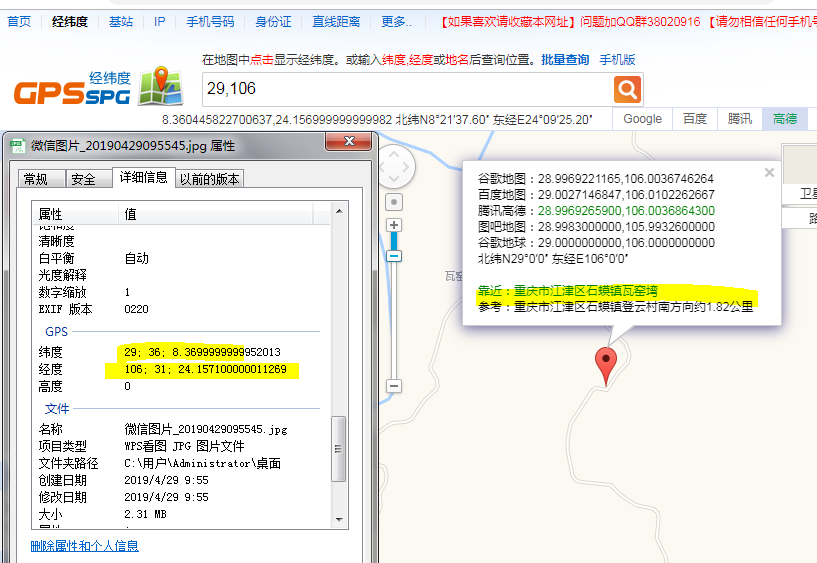Viewport: 817px width, 563px height.
Task: Click the coordinate search input field
Action: click(x=408, y=89)
